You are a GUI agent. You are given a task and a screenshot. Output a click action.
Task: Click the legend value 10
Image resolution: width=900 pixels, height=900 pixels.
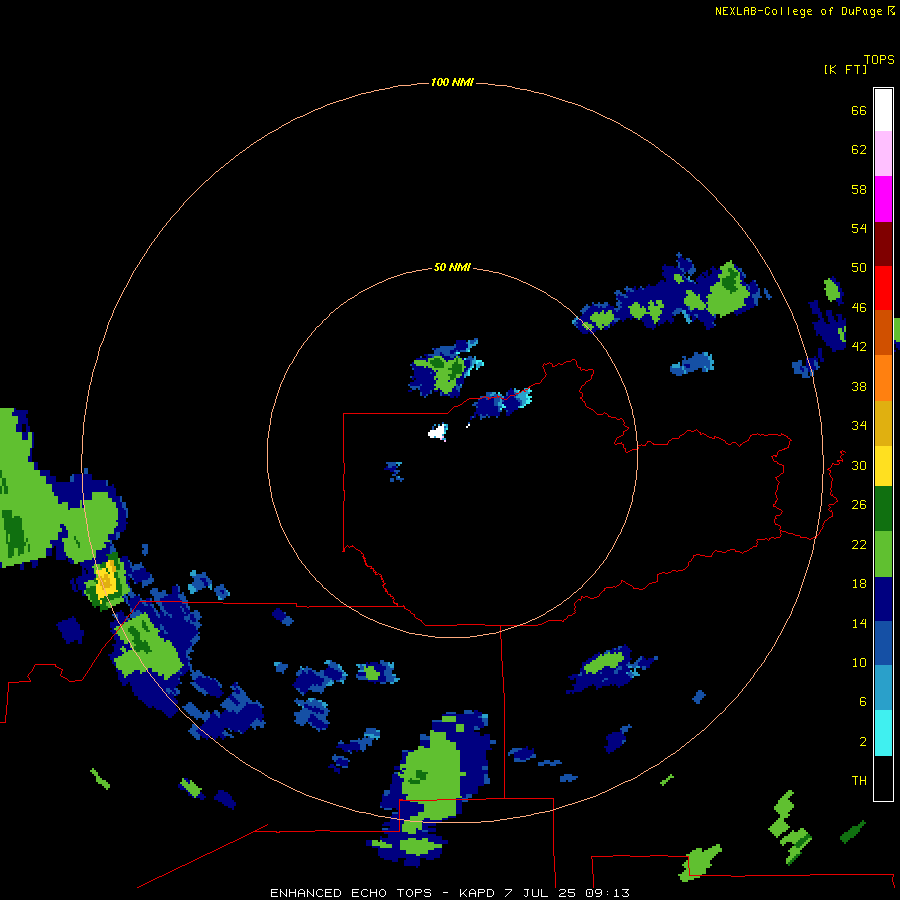pos(859,663)
